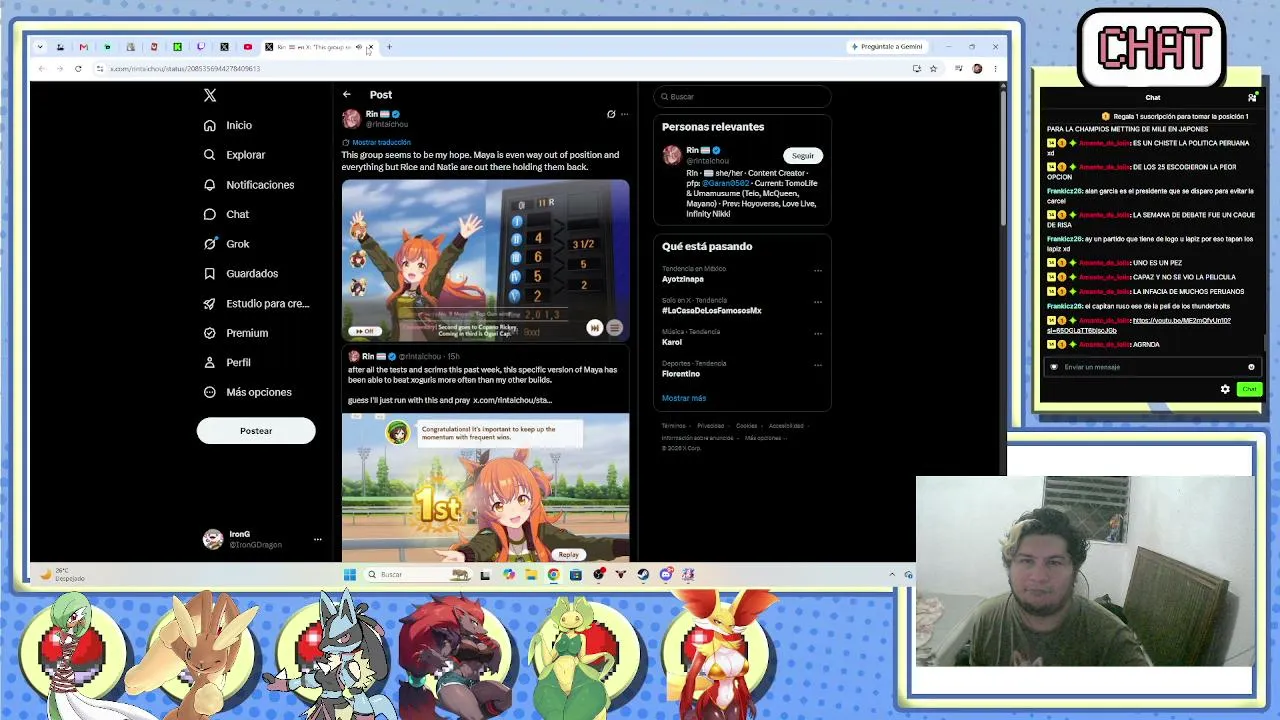Open the Privacidad footer link
The height and width of the screenshot is (720, 1280).
click(710, 426)
